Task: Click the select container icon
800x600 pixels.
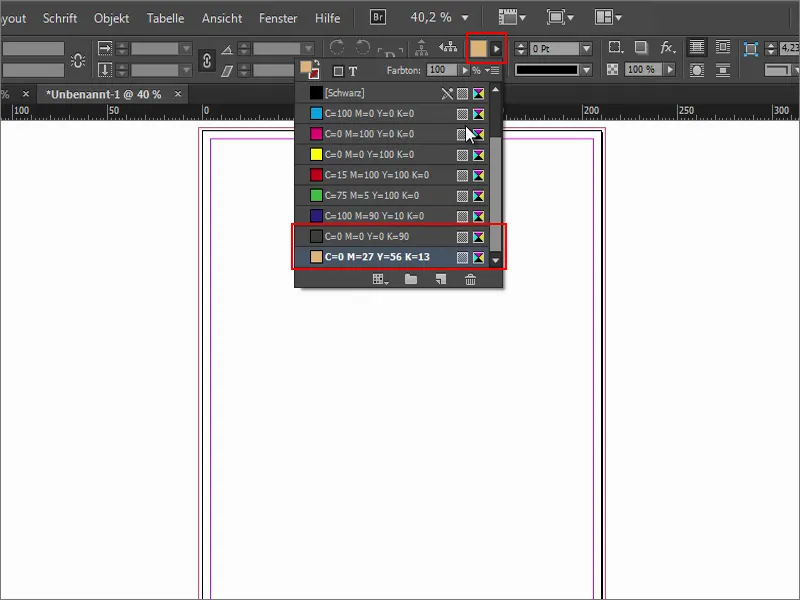Action: coord(421,48)
